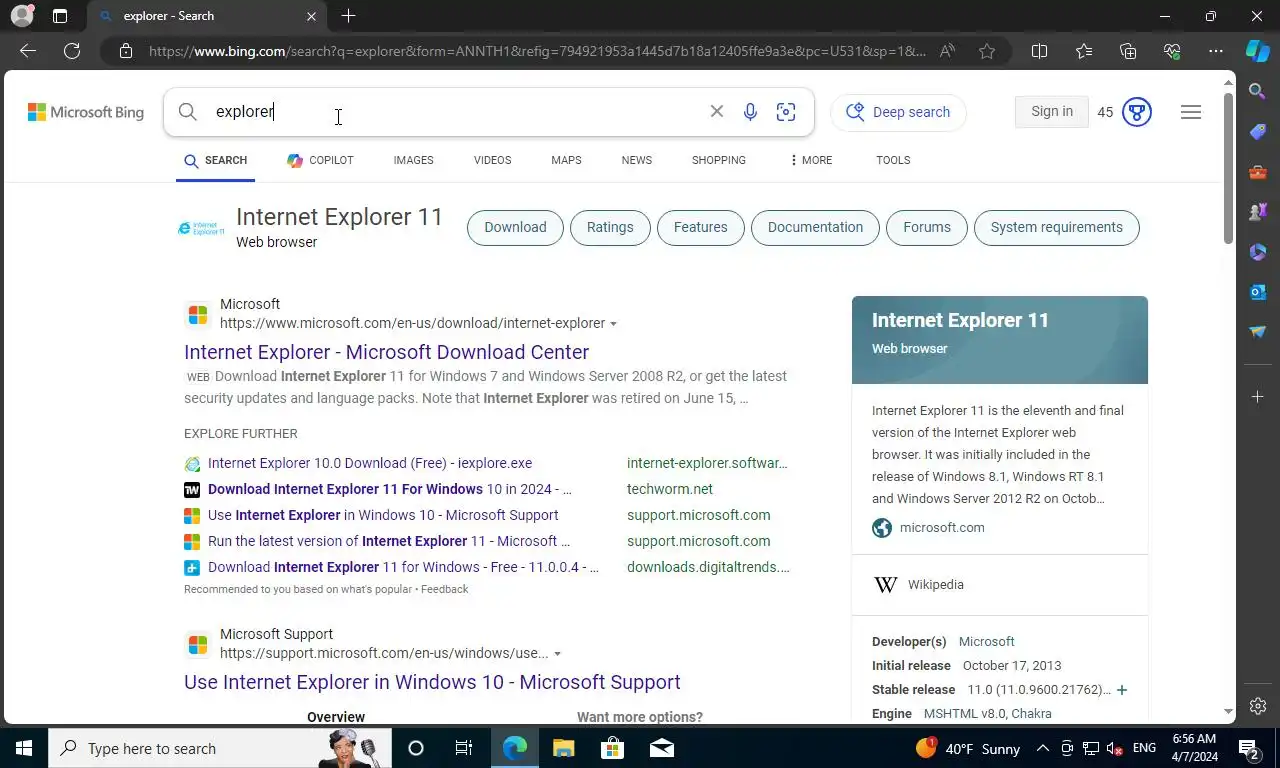Activate Read aloud in address bar
This screenshot has width=1280, height=768.
point(947,51)
